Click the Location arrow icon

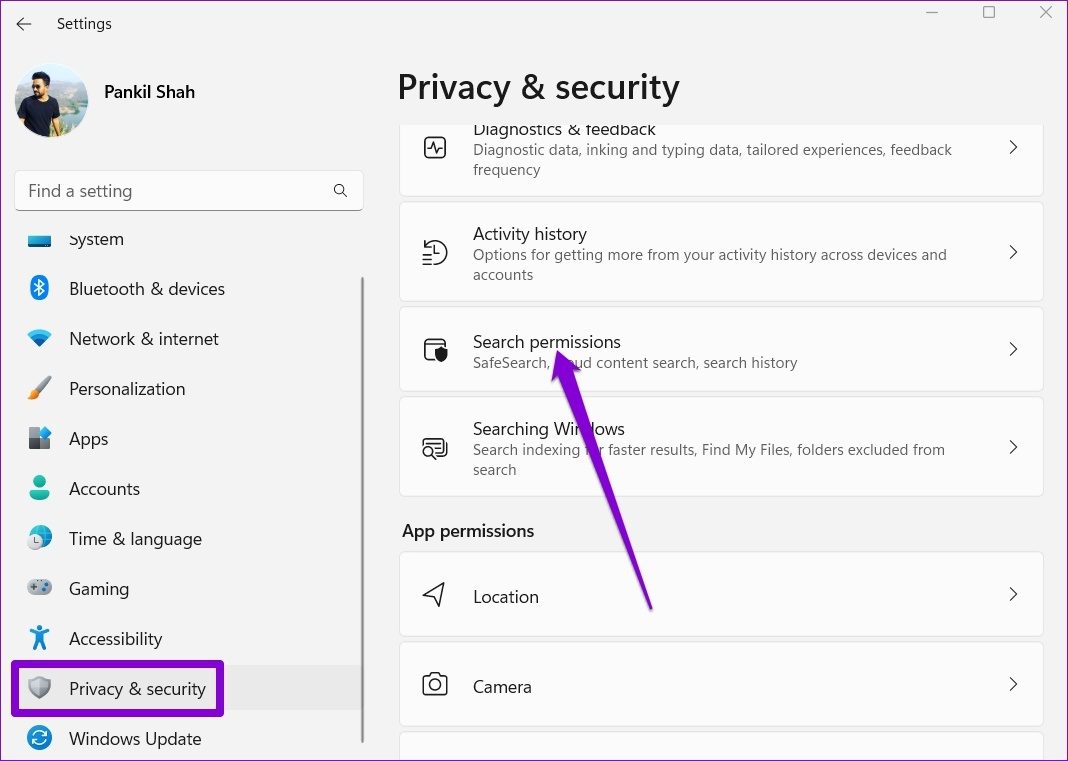434,596
